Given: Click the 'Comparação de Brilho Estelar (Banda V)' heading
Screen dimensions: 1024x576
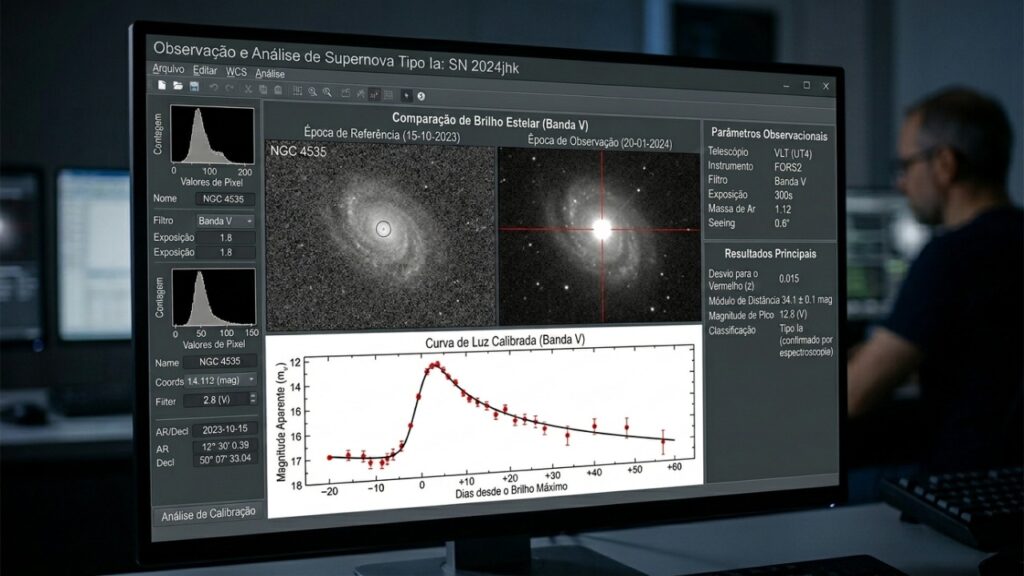Looking at the screenshot, I should click(490, 121).
